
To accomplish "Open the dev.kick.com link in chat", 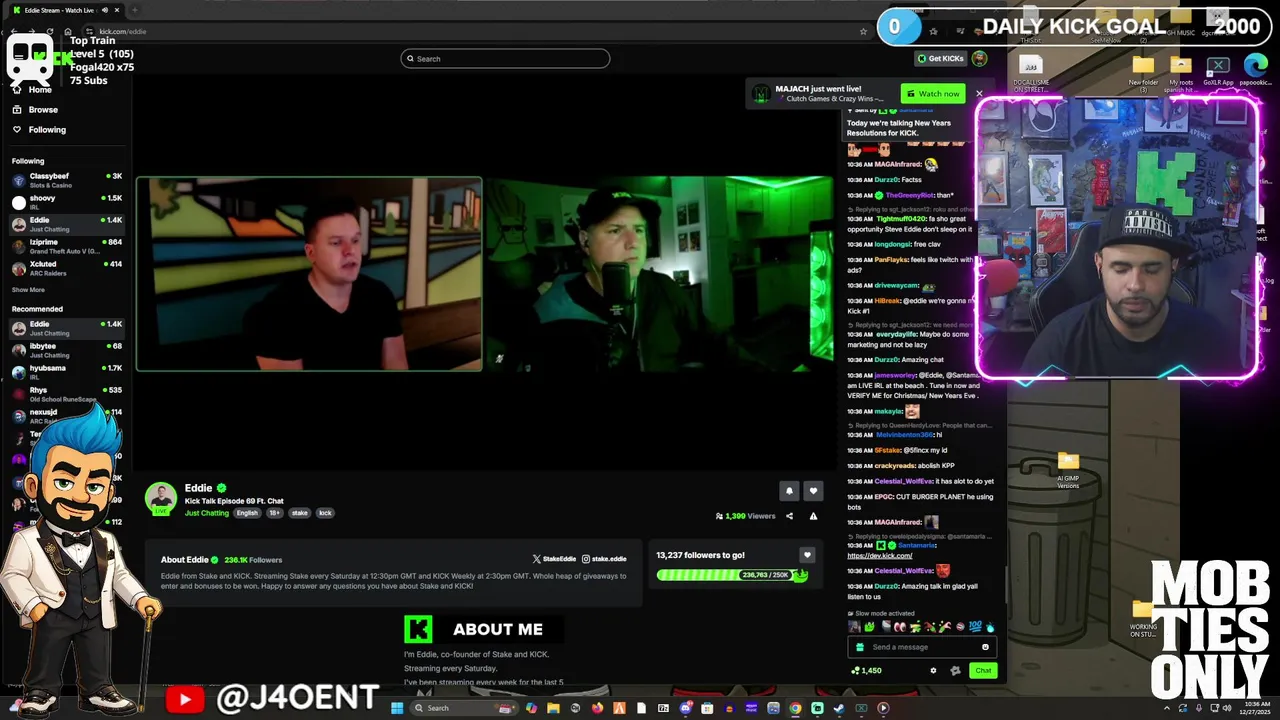I will pyautogui.click(x=880, y=556).
